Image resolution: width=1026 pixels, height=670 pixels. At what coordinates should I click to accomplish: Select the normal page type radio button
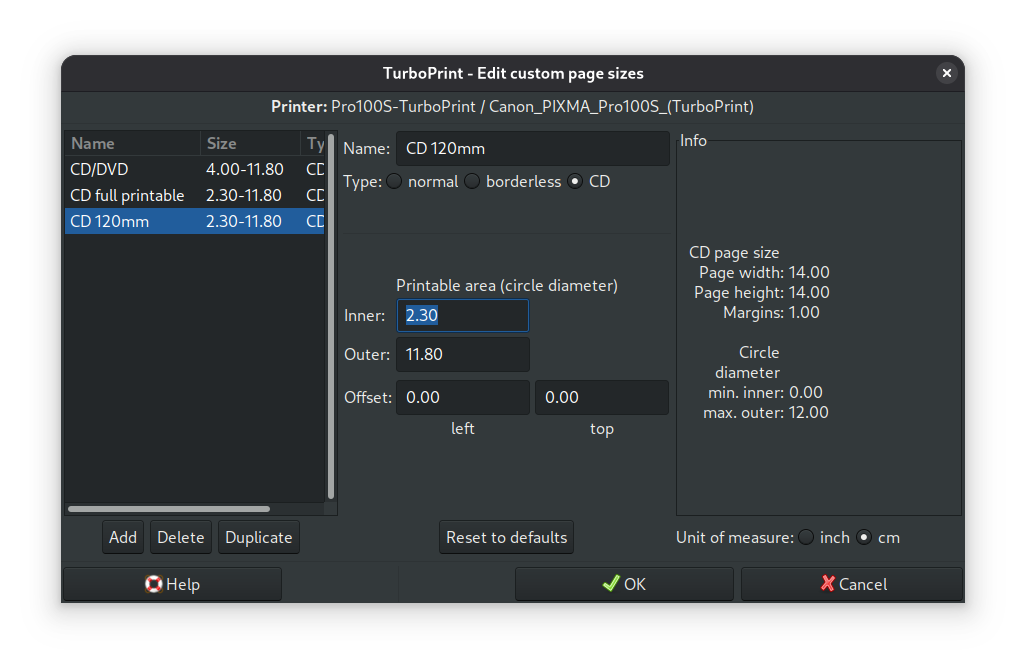click(x=395, y=181)
